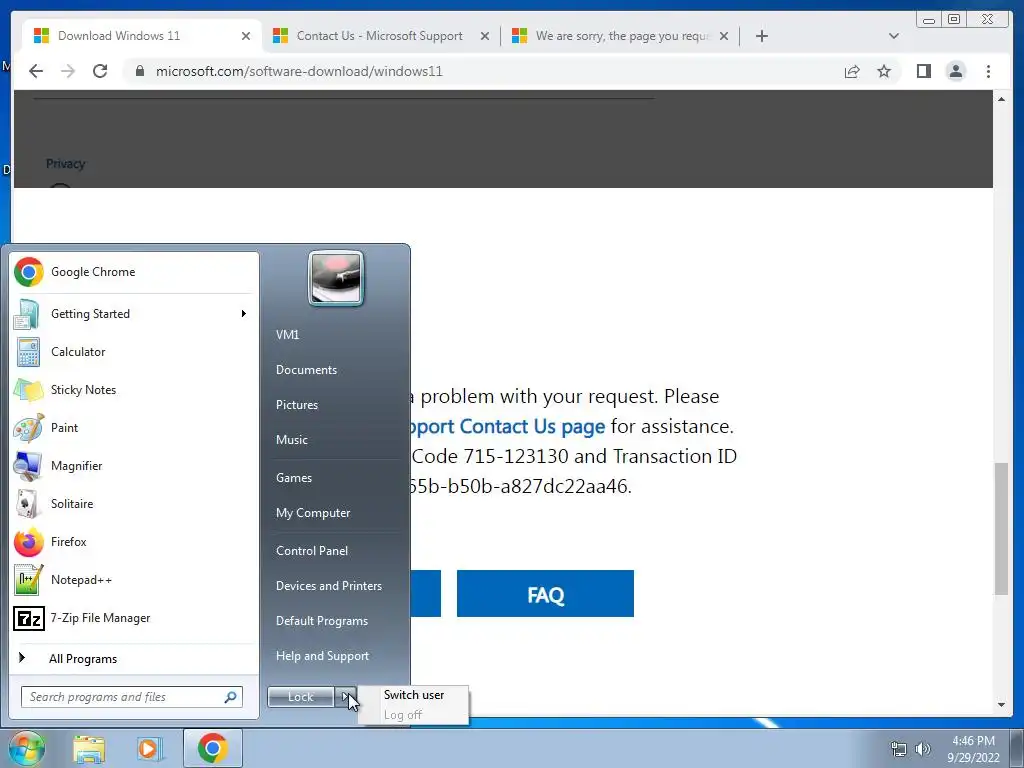The image size is (1024, 768).
Task: Open 7-Zip File Manager entry
Action: [x=134, y=618]
